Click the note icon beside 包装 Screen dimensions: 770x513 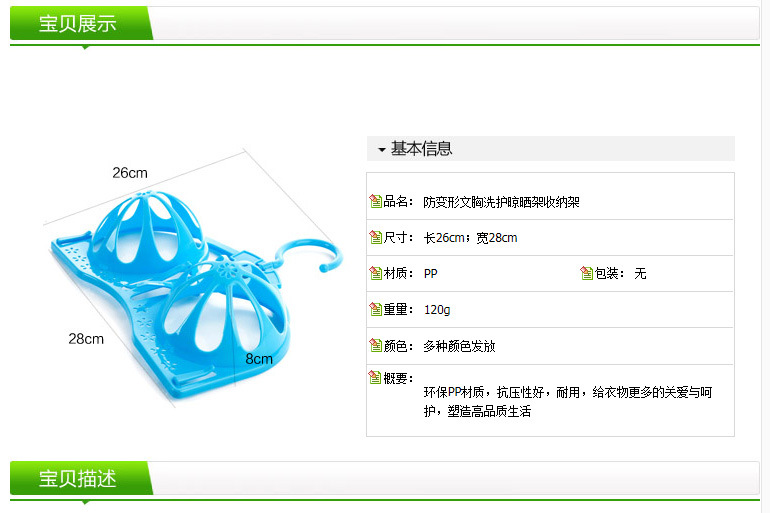tap(586, 273)
